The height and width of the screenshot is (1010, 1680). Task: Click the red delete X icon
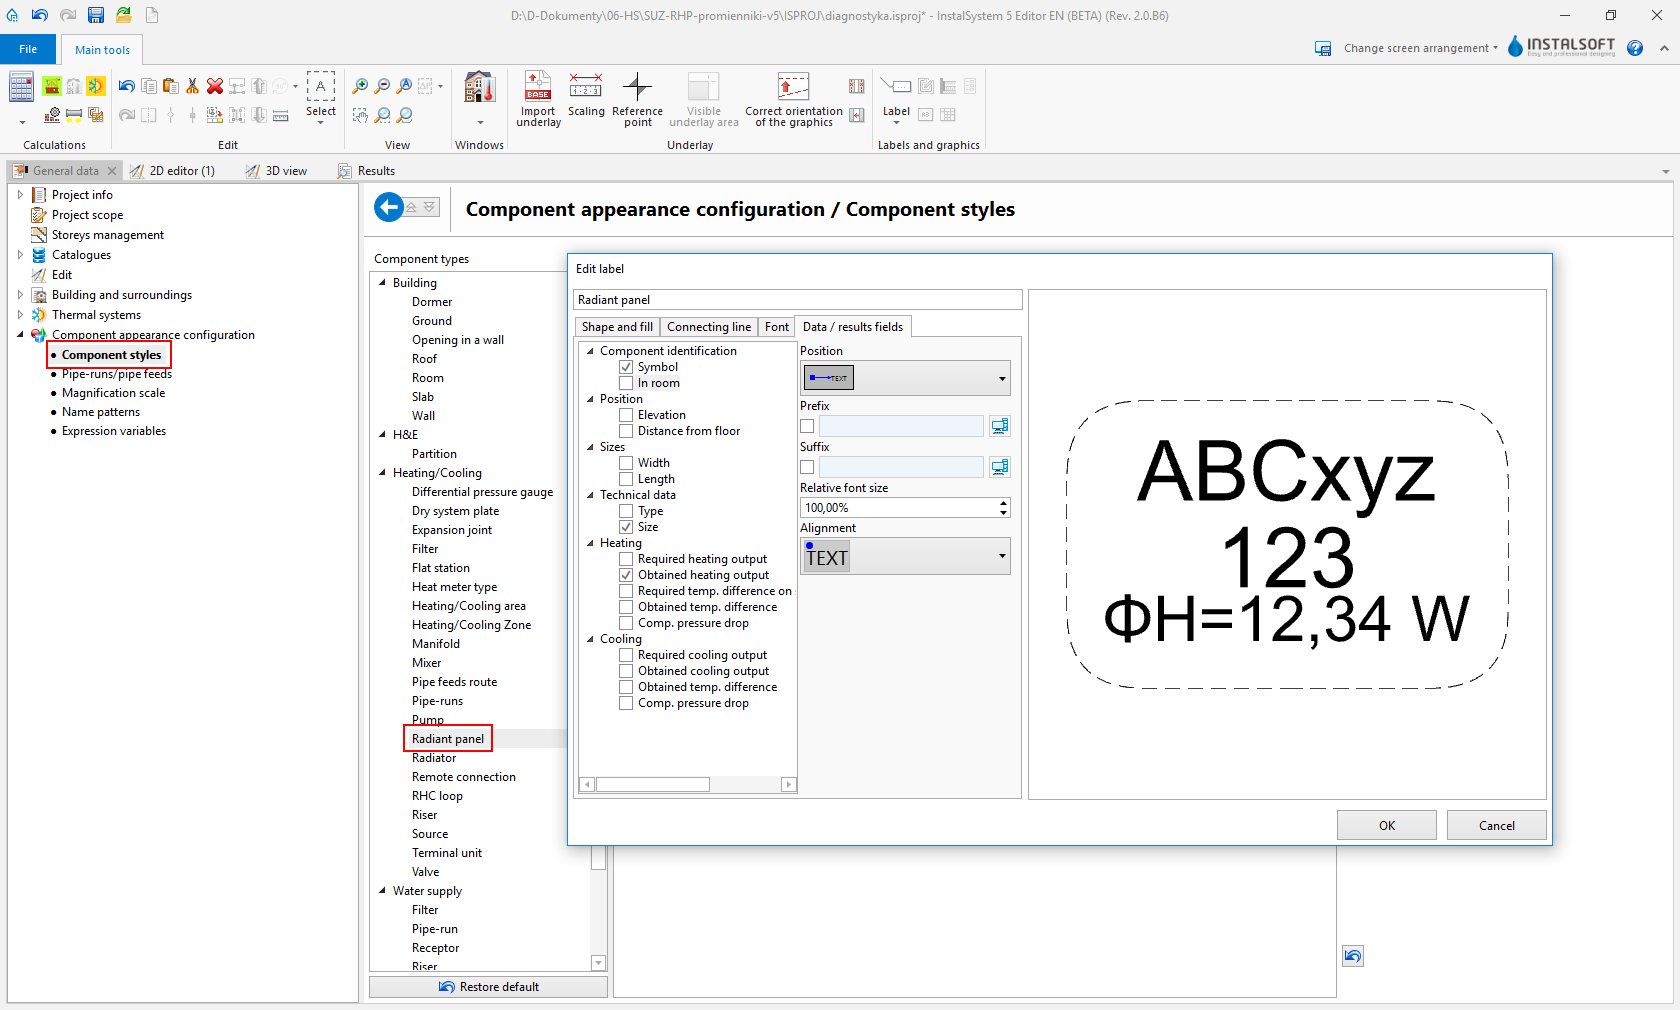[x=214, y=86]
